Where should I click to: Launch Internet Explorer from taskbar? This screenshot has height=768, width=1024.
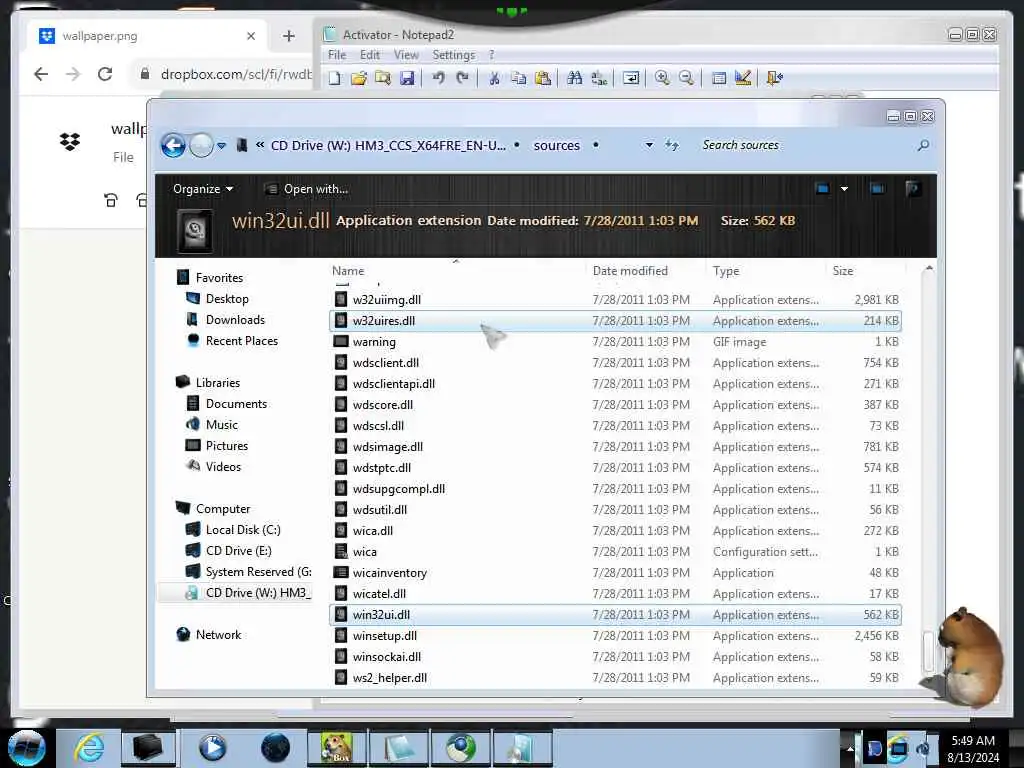(x=89, y=748)
